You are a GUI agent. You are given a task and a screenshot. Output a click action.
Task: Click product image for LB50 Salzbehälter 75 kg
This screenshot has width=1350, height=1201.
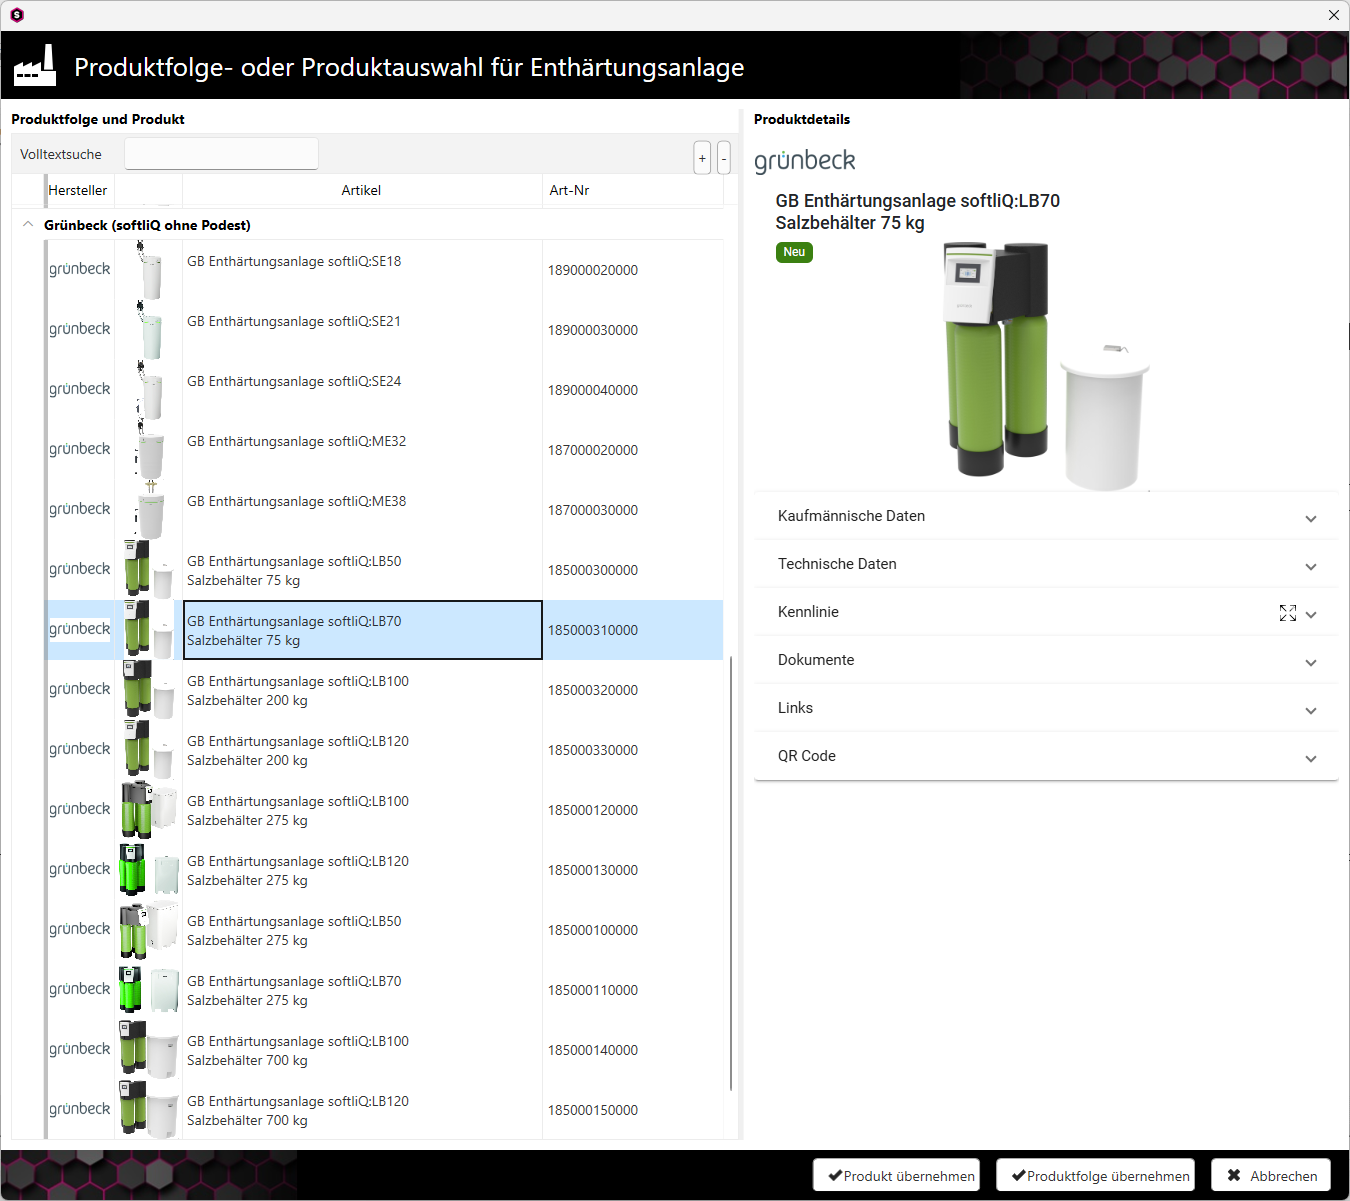pyautogui.click(x=149, y=570)
